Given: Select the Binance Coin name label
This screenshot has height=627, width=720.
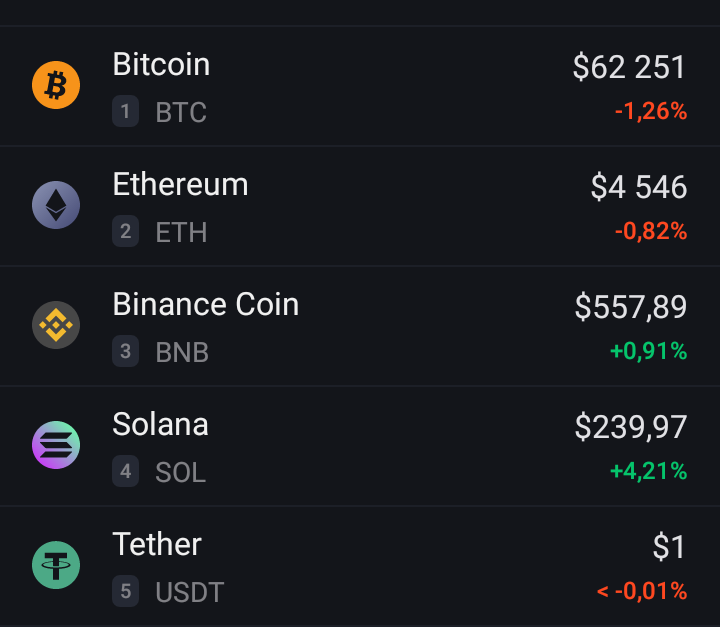Looking at the screenshot, I should point(206,304).
